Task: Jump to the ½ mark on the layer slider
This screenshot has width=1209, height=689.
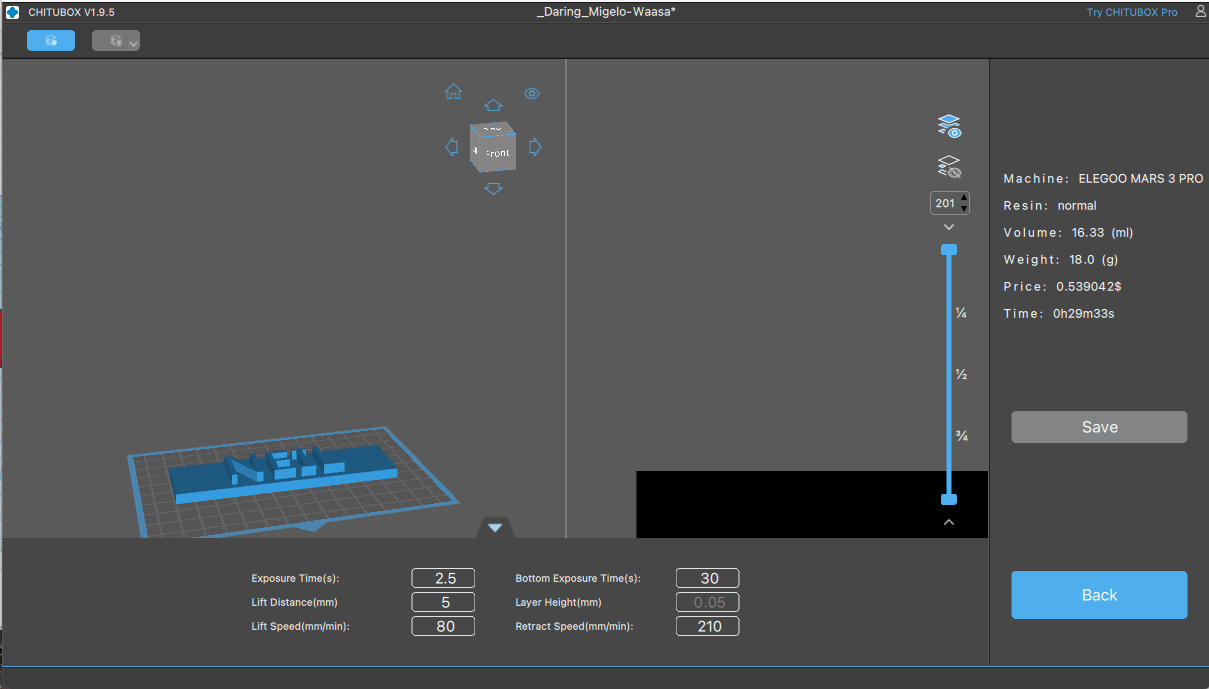Action: (961, 375)
